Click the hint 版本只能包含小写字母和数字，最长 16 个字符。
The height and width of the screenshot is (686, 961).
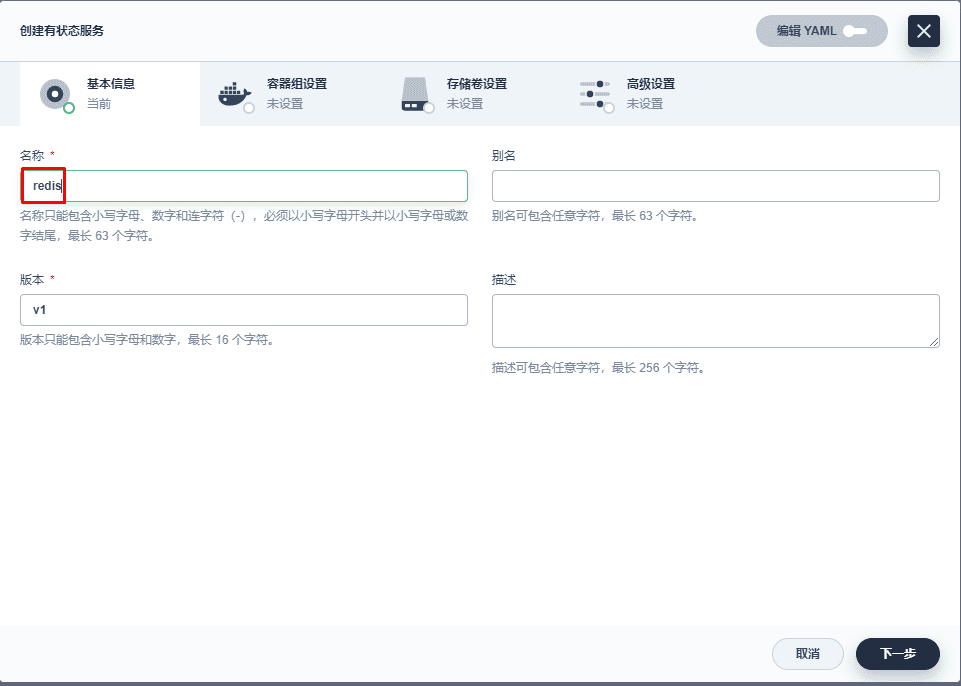pos(147,340)
